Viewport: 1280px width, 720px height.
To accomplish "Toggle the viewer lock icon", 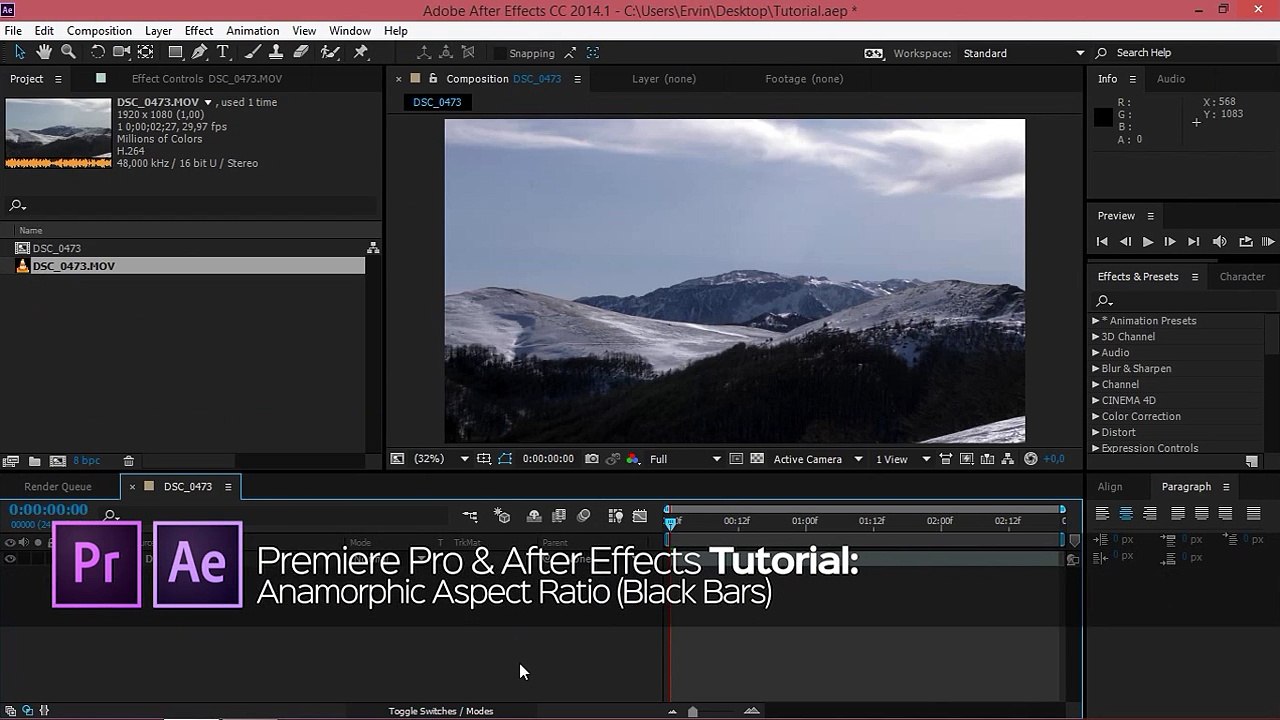I will tap(433, 78).
